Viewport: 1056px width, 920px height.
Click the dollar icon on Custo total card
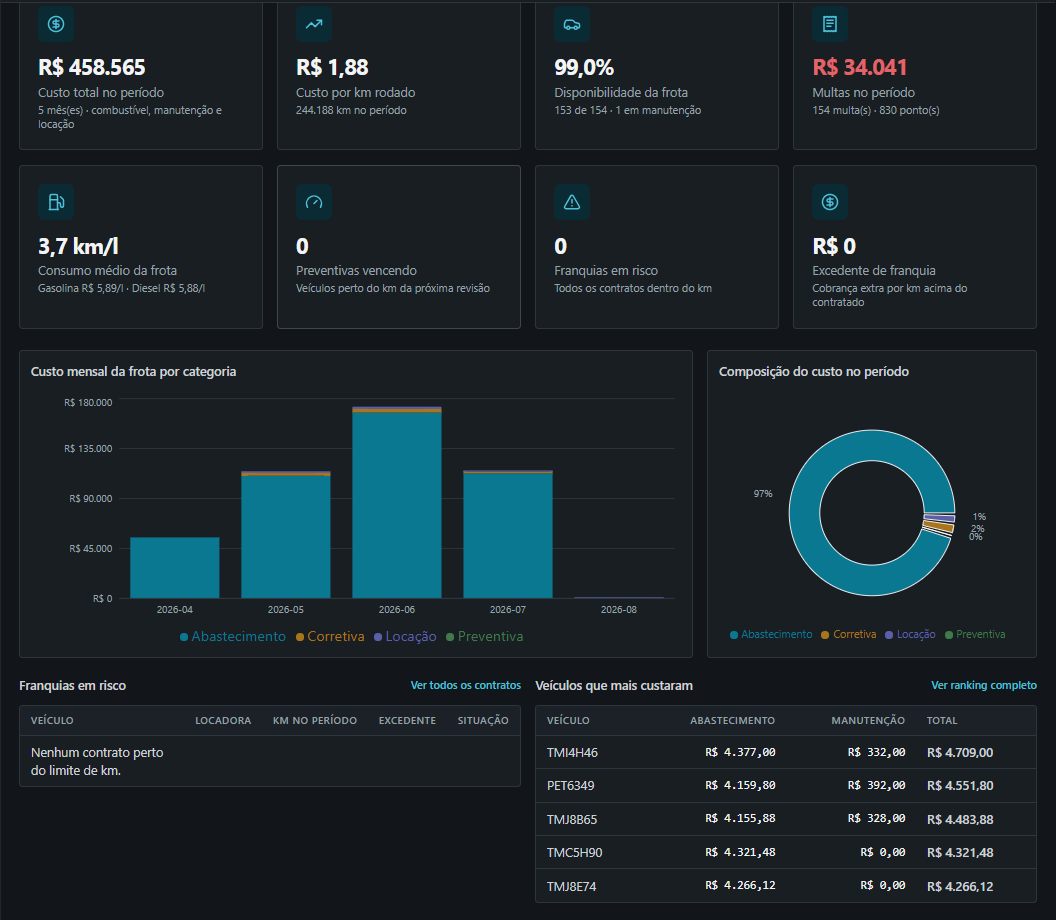56,24
